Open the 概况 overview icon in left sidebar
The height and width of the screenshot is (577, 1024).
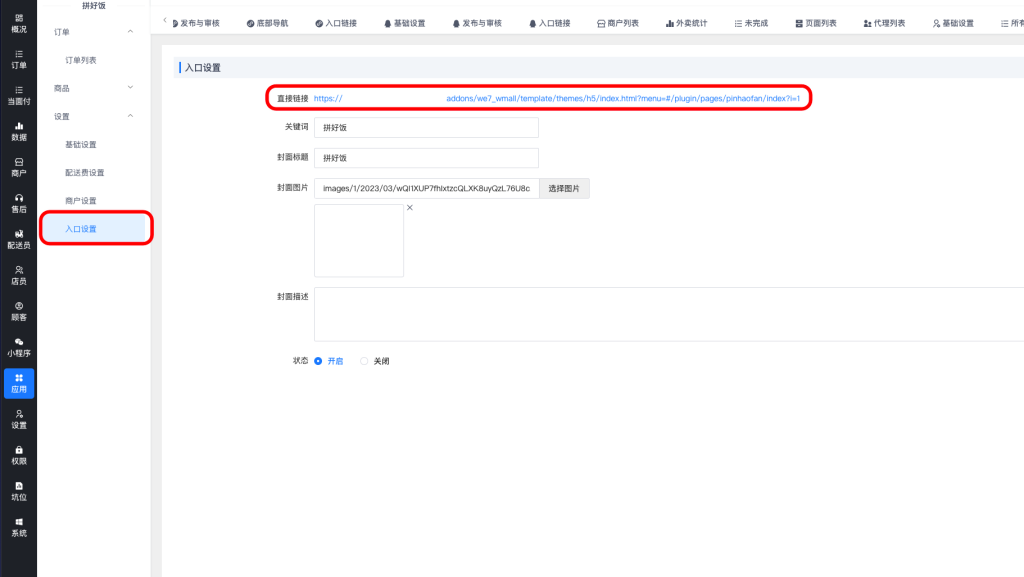[18, 24]
